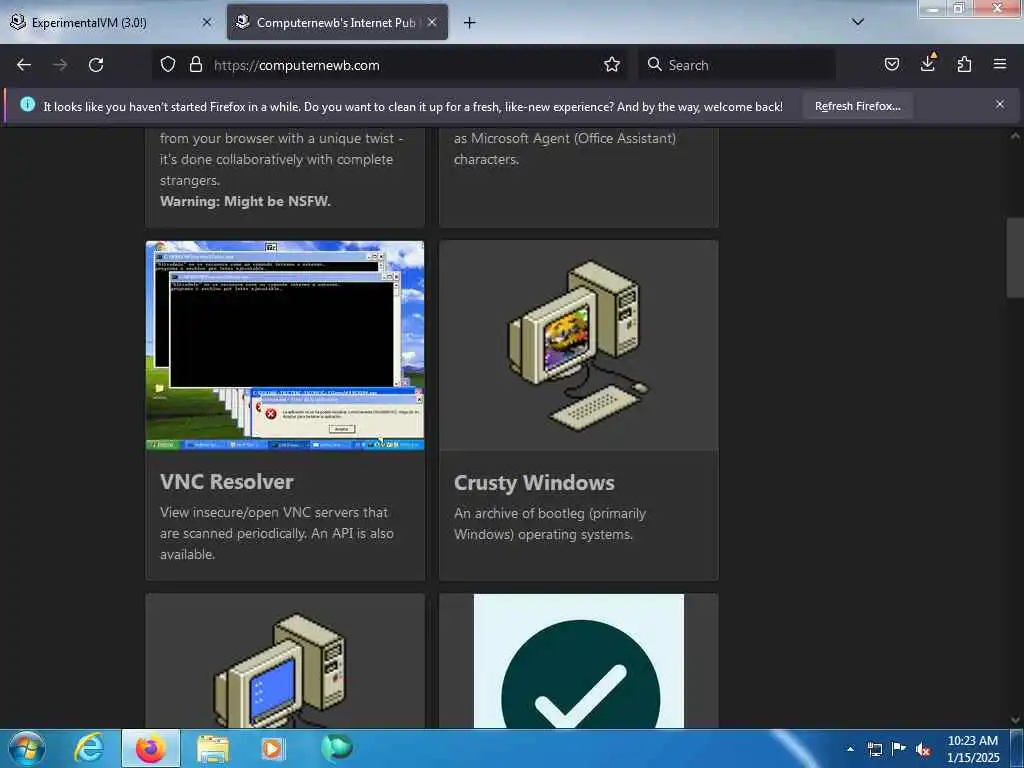
Task: Expand the list all tabs dropdown
Action: (x=858, y=22)
